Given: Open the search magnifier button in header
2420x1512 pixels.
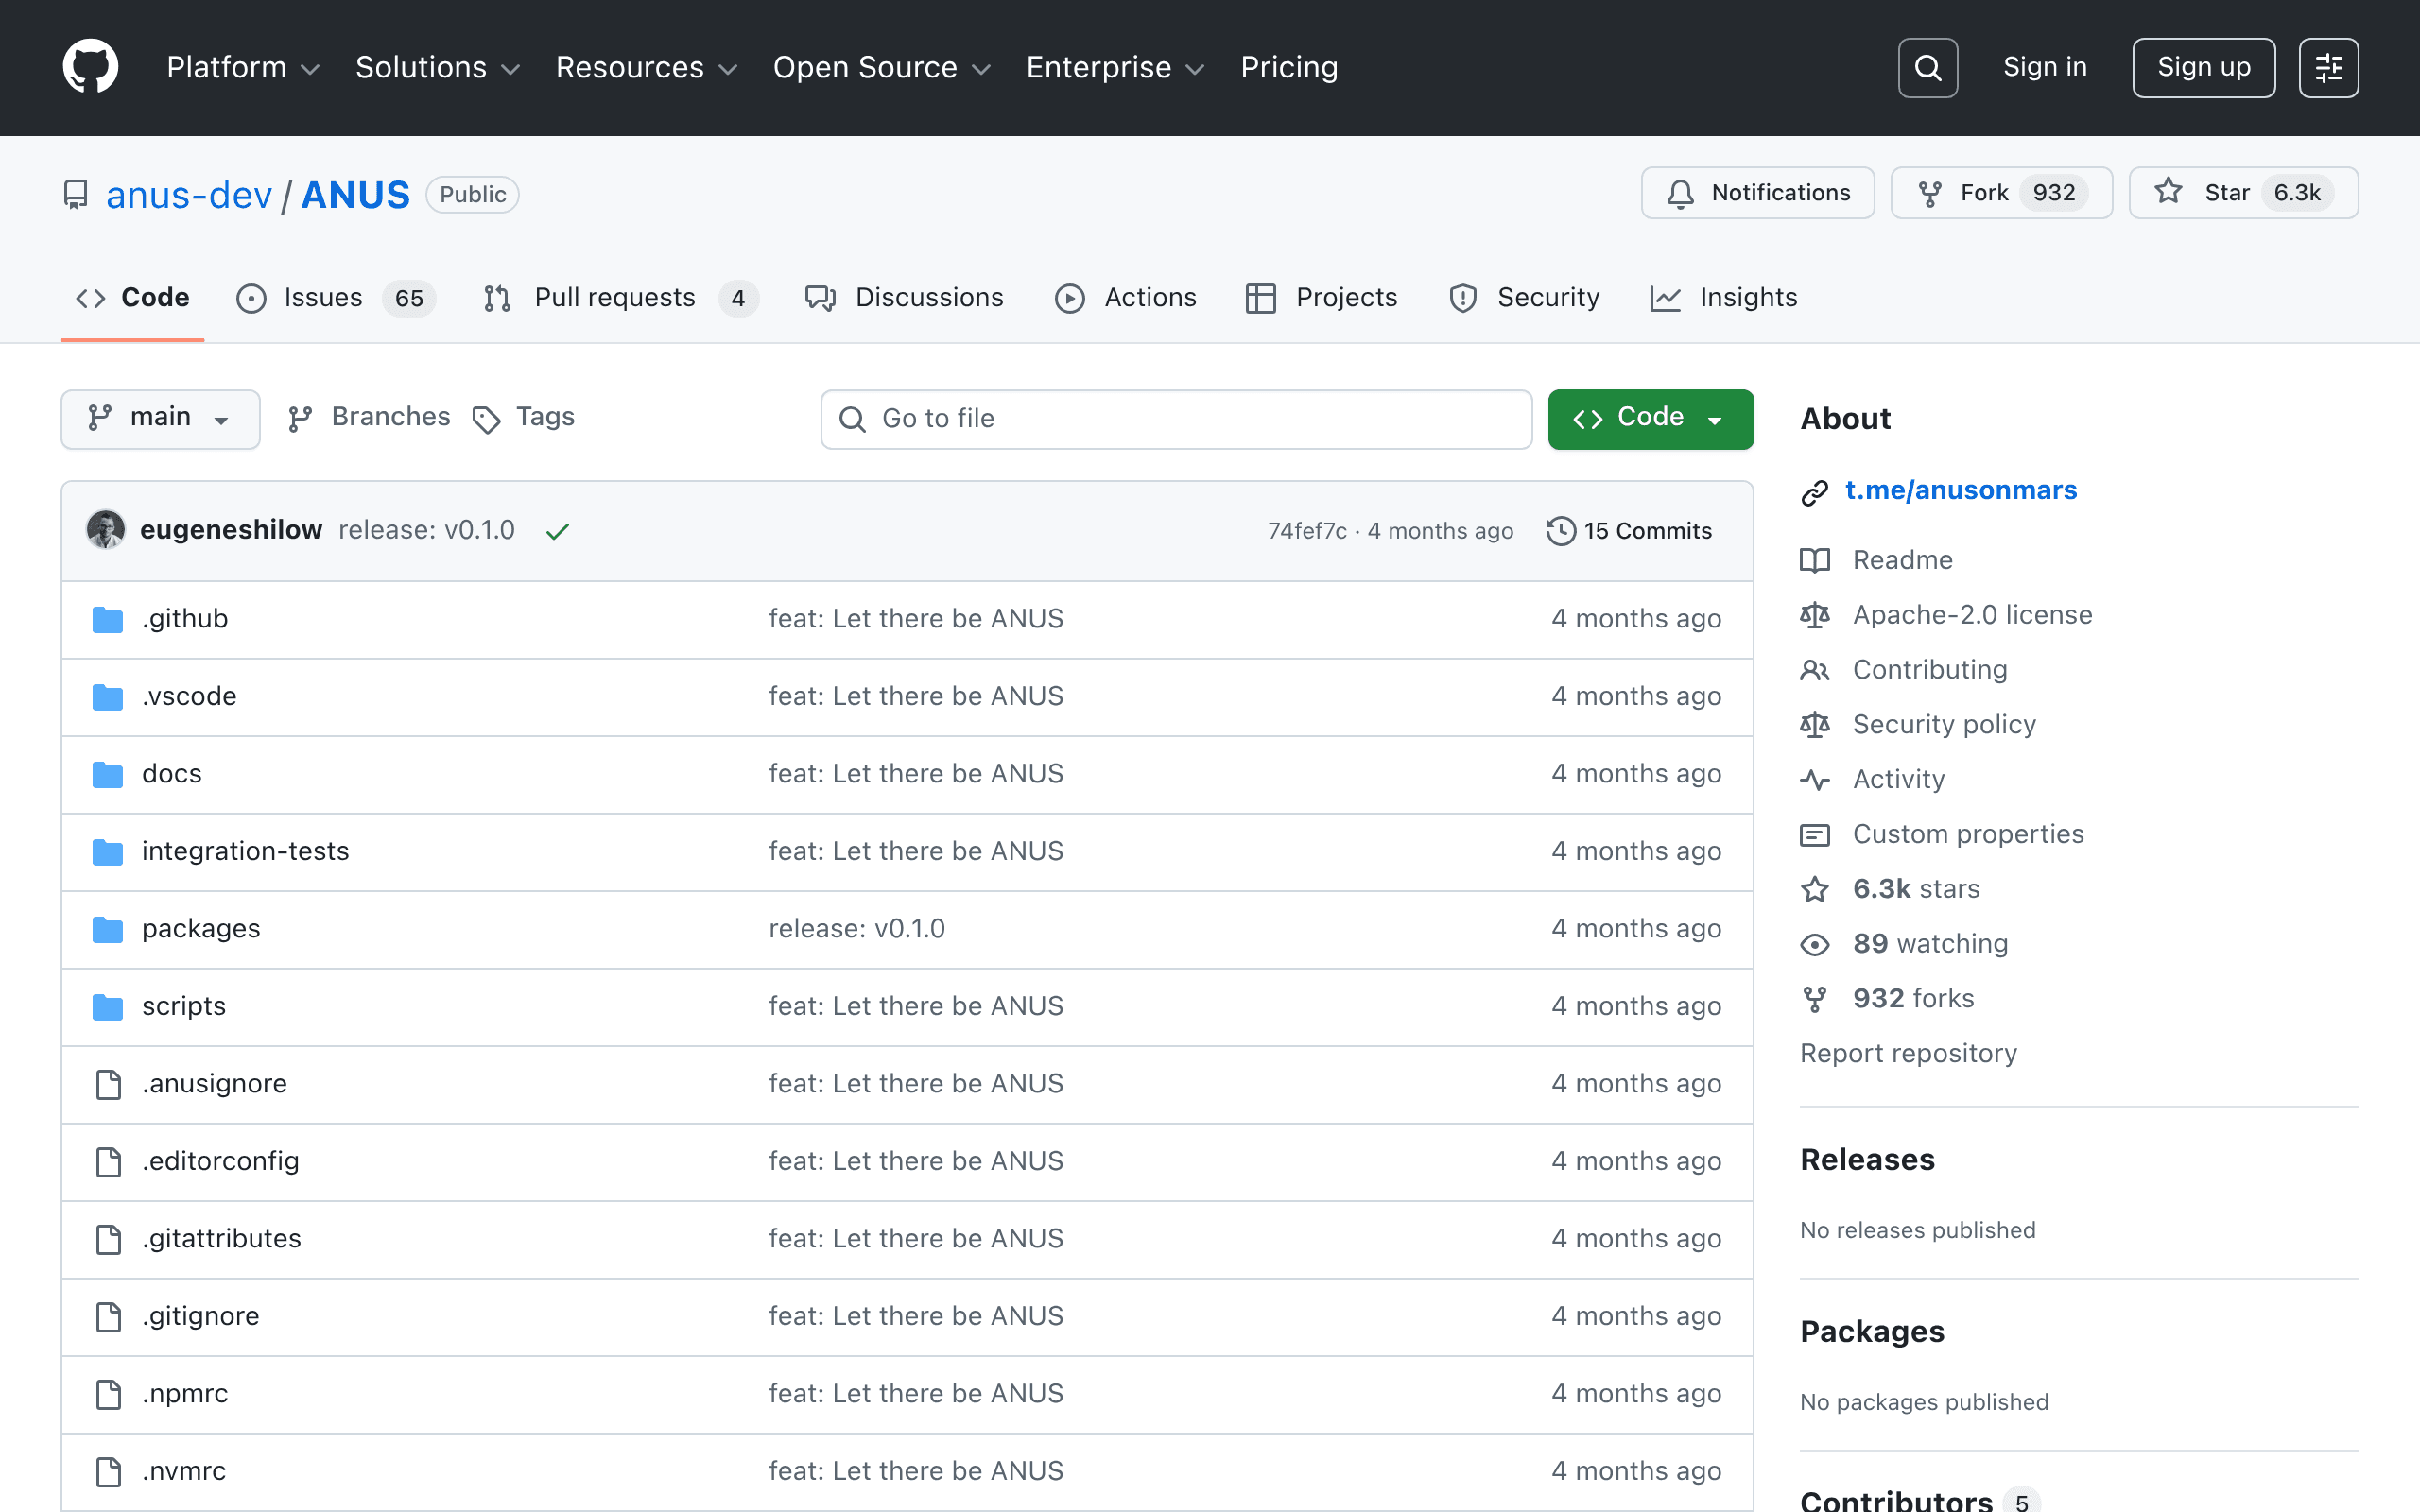Looking at the screenshot, I should click(x=1927, y=68).
